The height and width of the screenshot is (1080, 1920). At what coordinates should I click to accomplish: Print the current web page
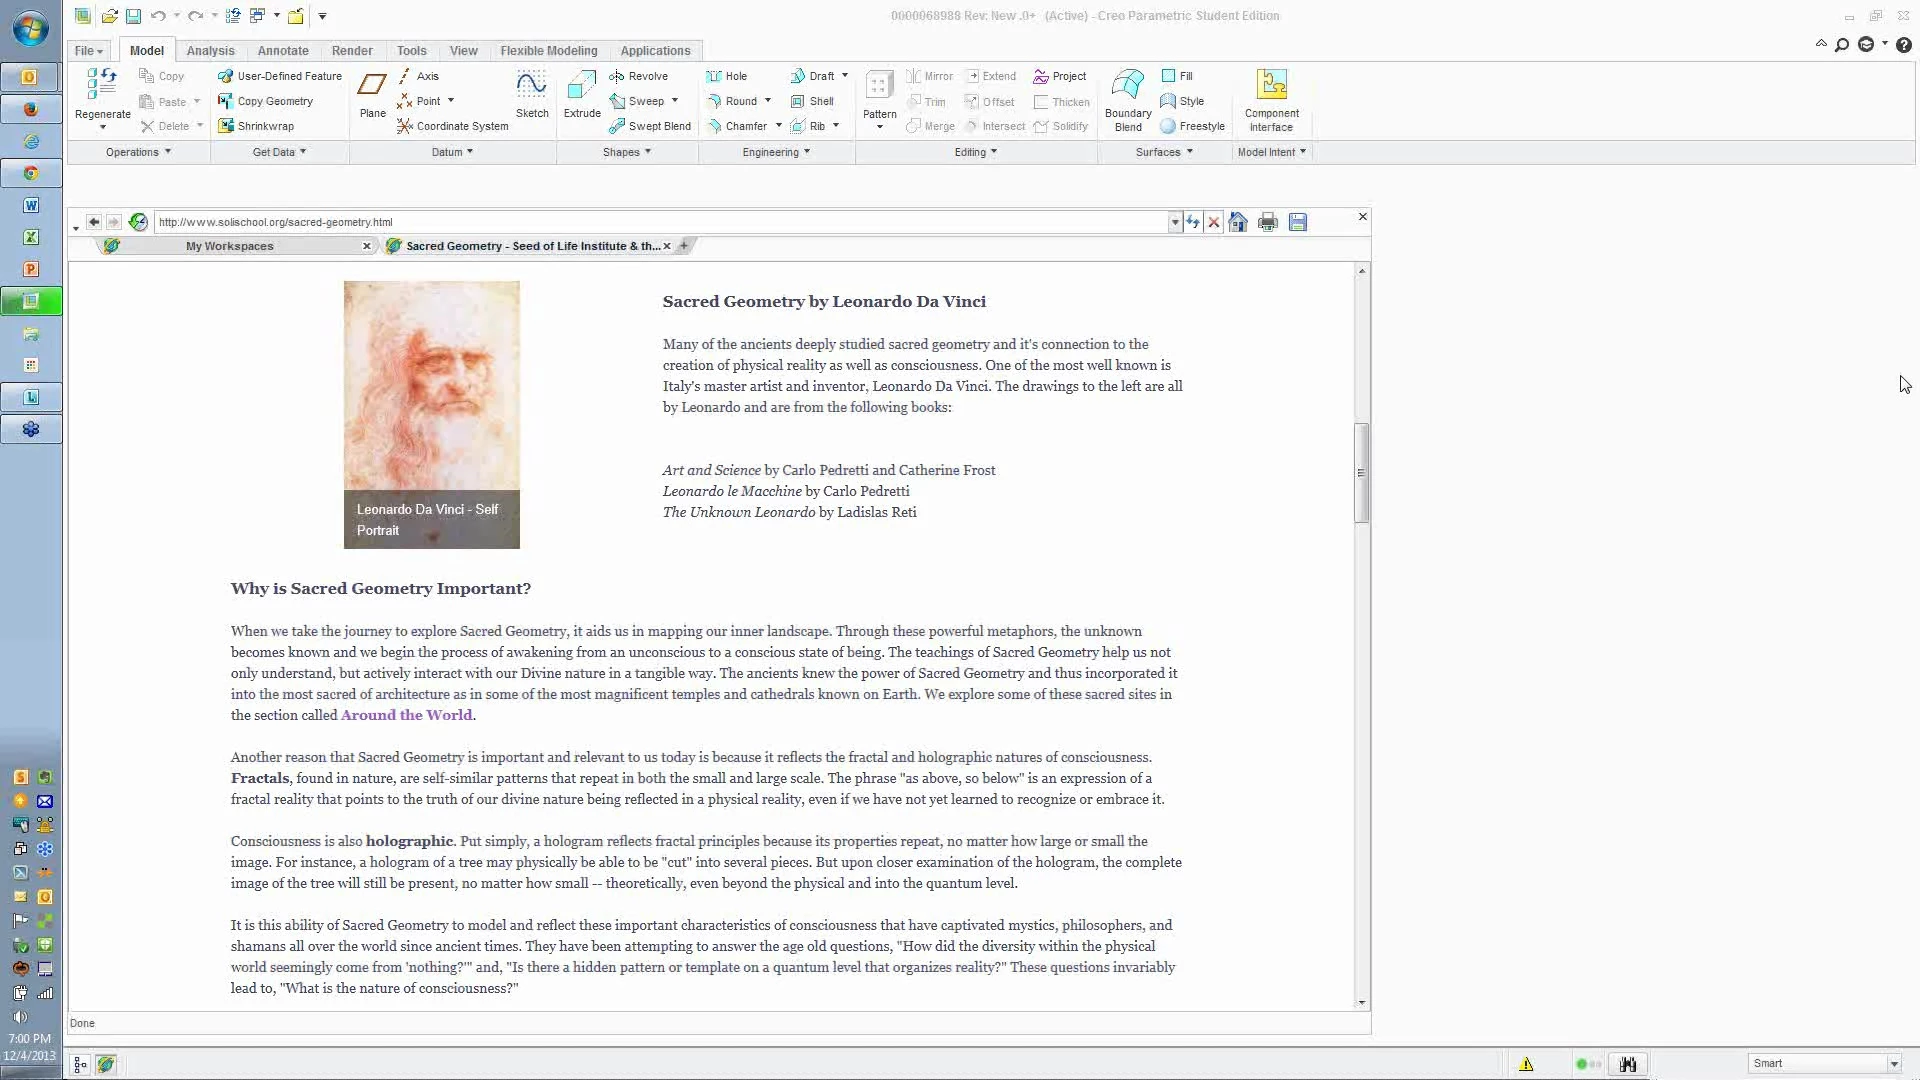pos(1267,222)
